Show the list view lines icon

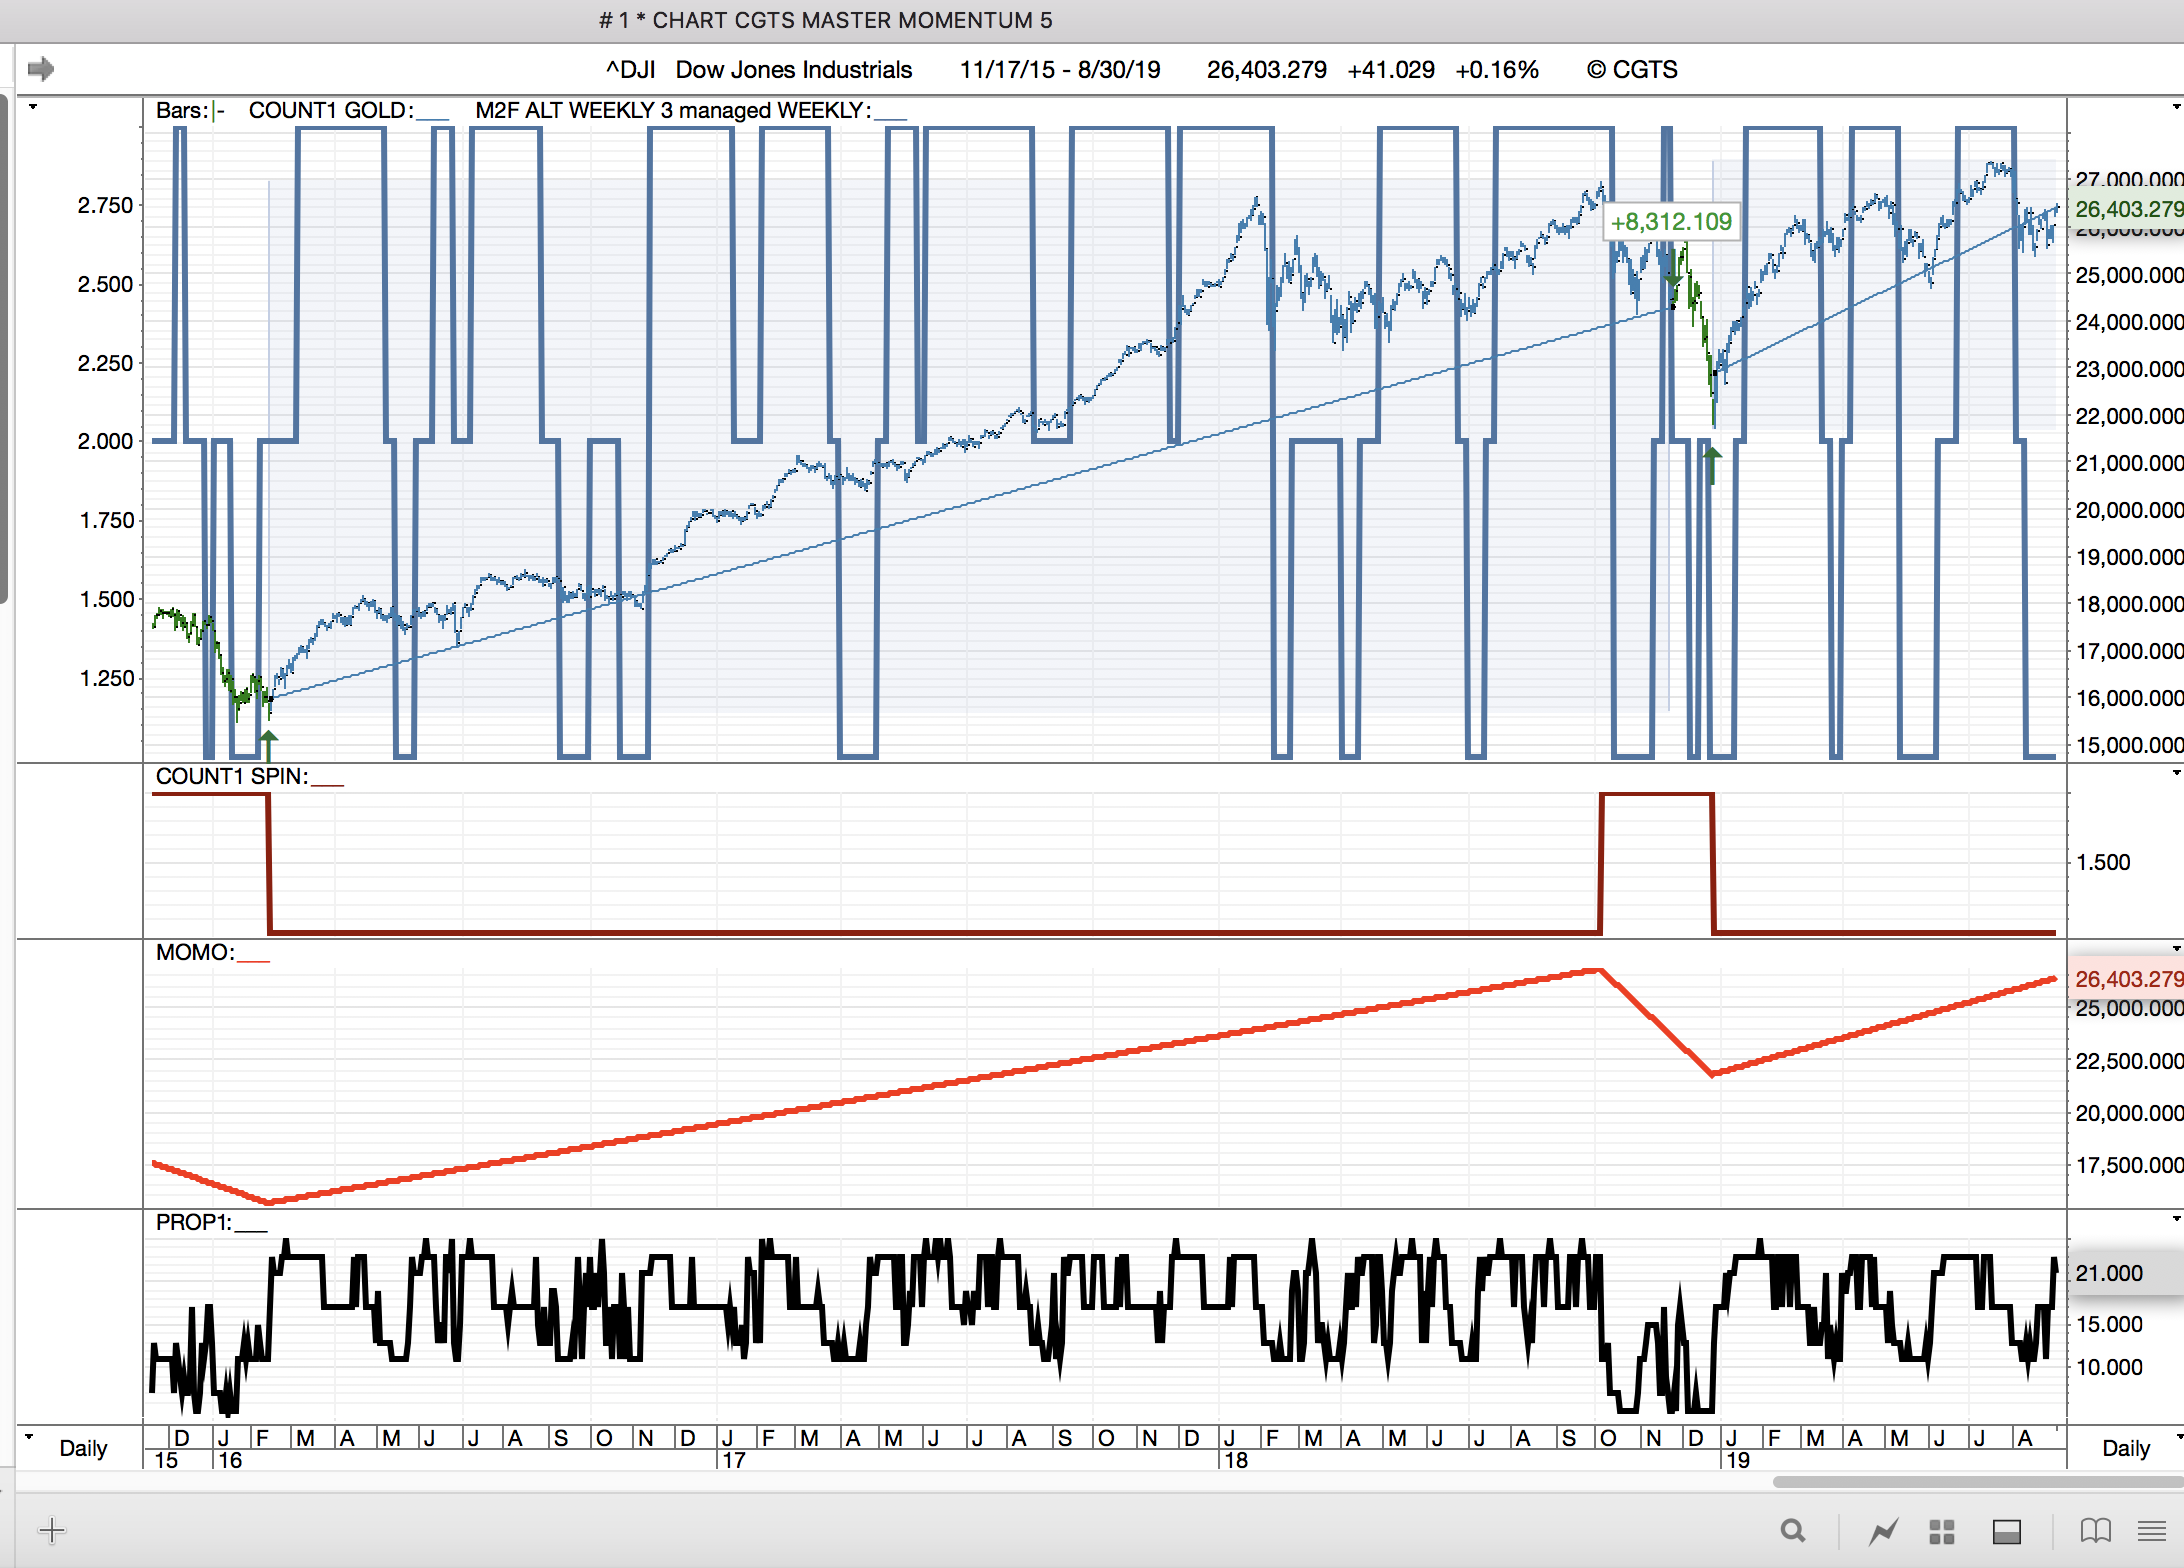point(2151,1530)
